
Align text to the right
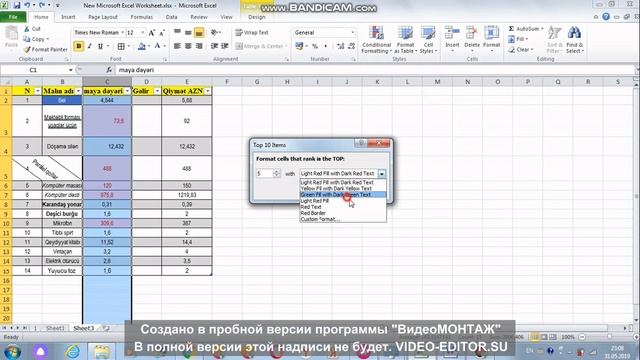pos(199,46)
